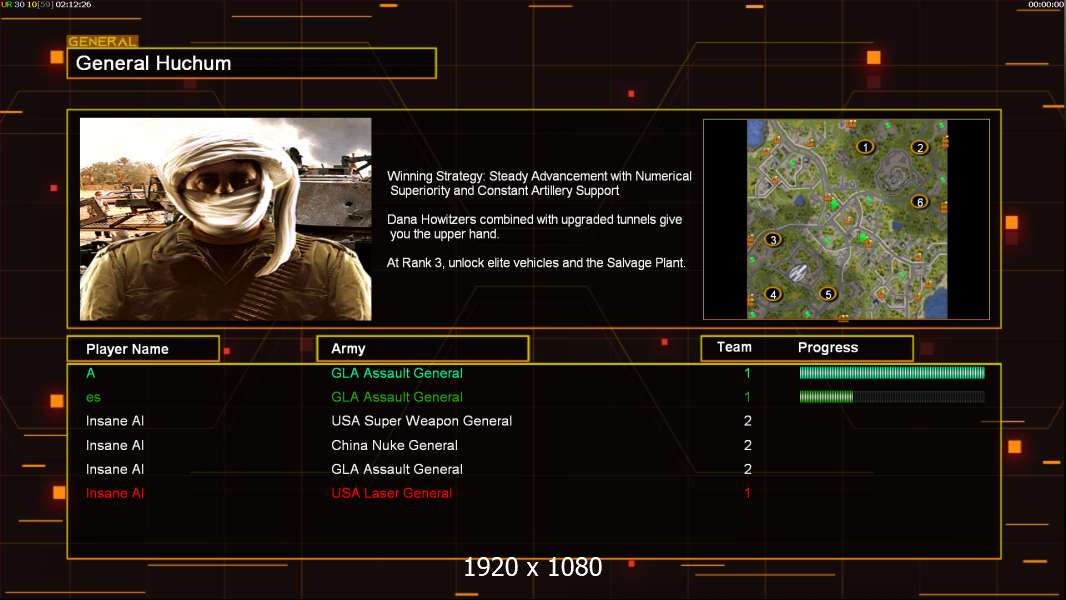Click the Dana Howitzers tip text
Viewport: 1066px width, 600px height.
(534, 226)
